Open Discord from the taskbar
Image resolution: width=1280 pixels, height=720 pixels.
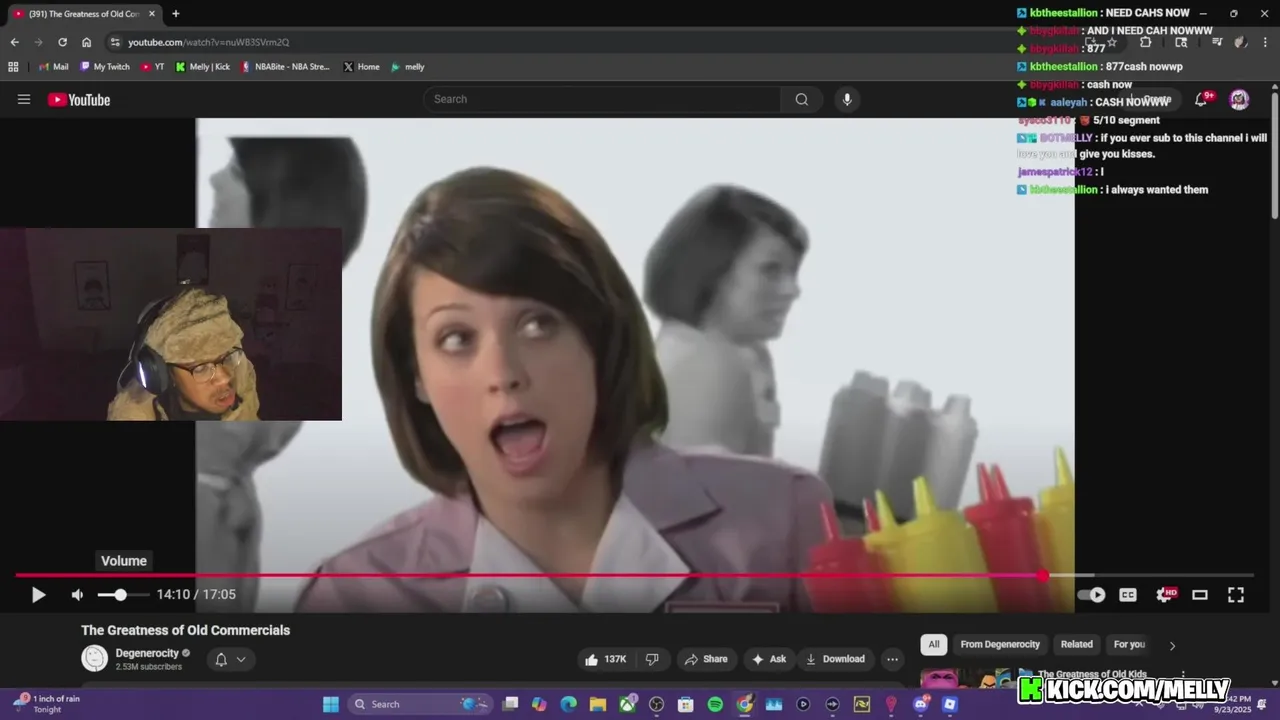point(921,704)
